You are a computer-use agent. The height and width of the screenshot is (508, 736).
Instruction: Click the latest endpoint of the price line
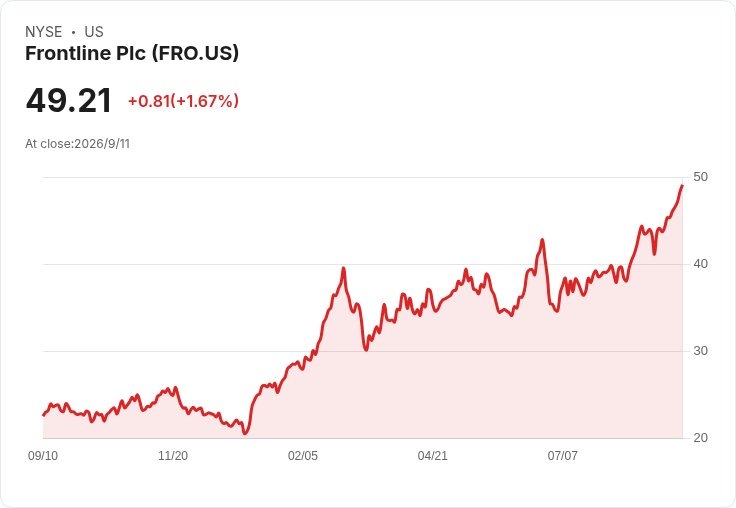tap(682, 186)
